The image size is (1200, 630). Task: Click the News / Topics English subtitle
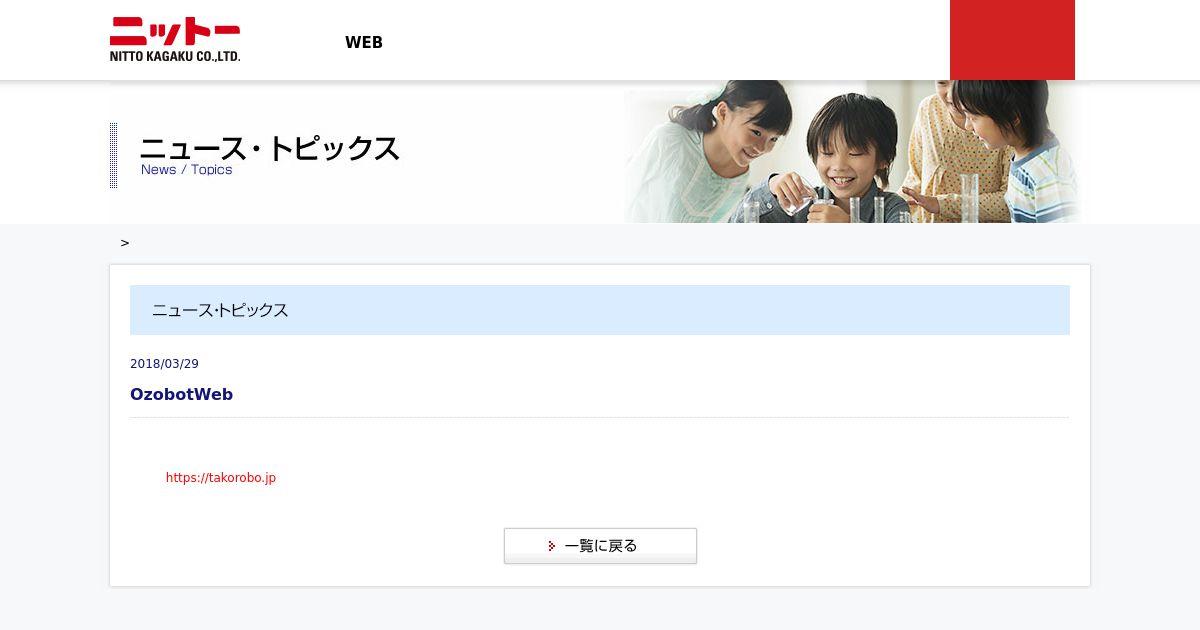click(186, 170)
